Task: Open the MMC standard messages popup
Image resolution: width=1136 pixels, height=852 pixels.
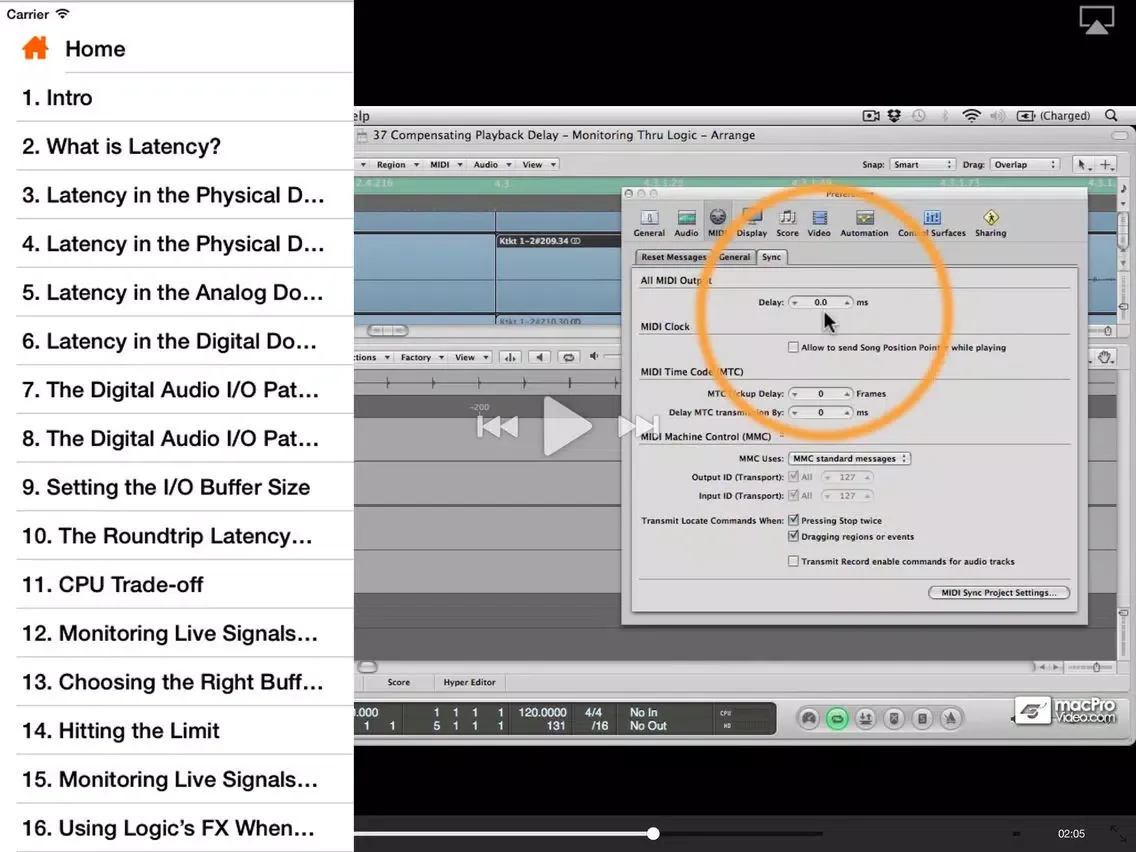Action: 849,459
